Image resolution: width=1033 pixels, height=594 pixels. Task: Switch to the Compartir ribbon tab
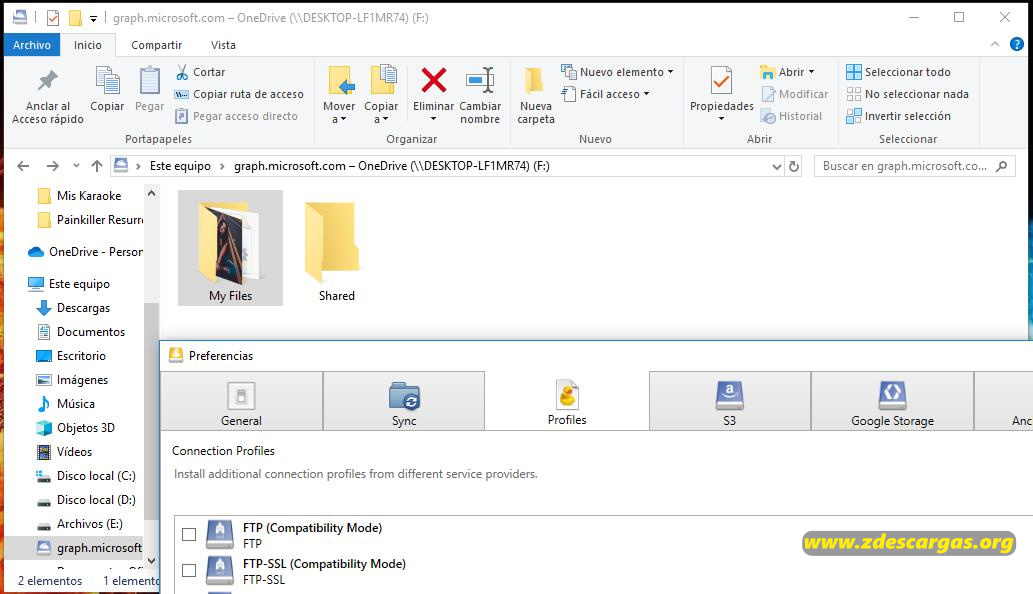click(x=156, y=45)
